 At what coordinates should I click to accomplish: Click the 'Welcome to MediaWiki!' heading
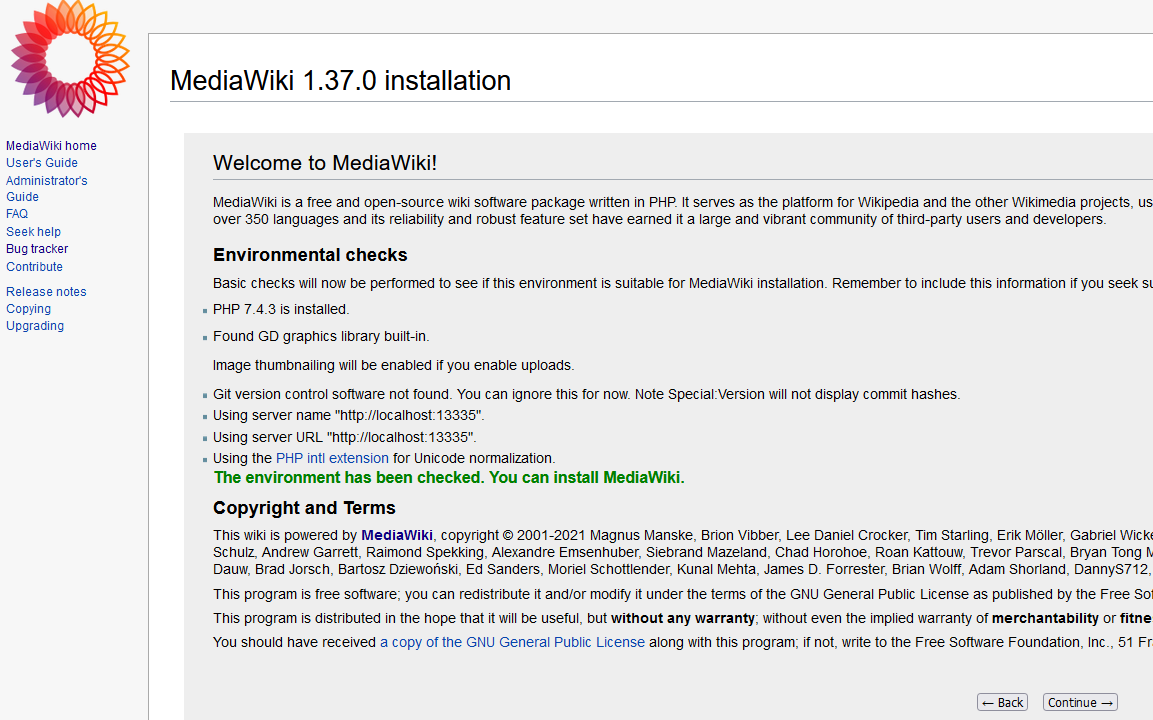[325, 164]
